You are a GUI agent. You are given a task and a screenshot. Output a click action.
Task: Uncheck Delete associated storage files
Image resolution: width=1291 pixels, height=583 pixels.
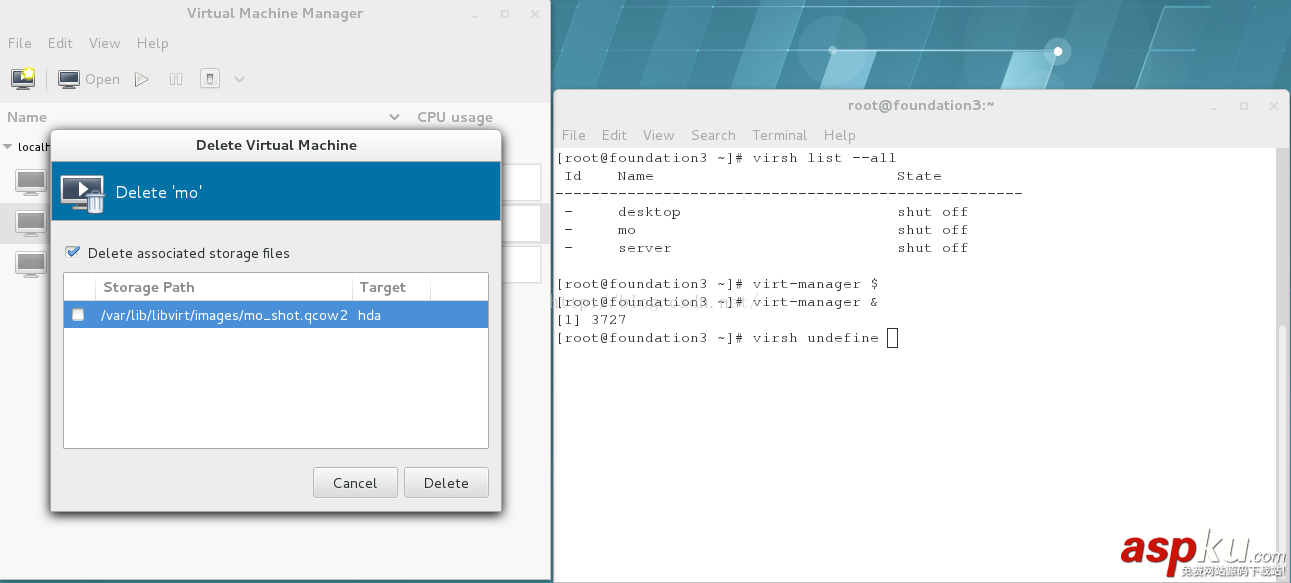pyautogui.click(x=73, y=253)
